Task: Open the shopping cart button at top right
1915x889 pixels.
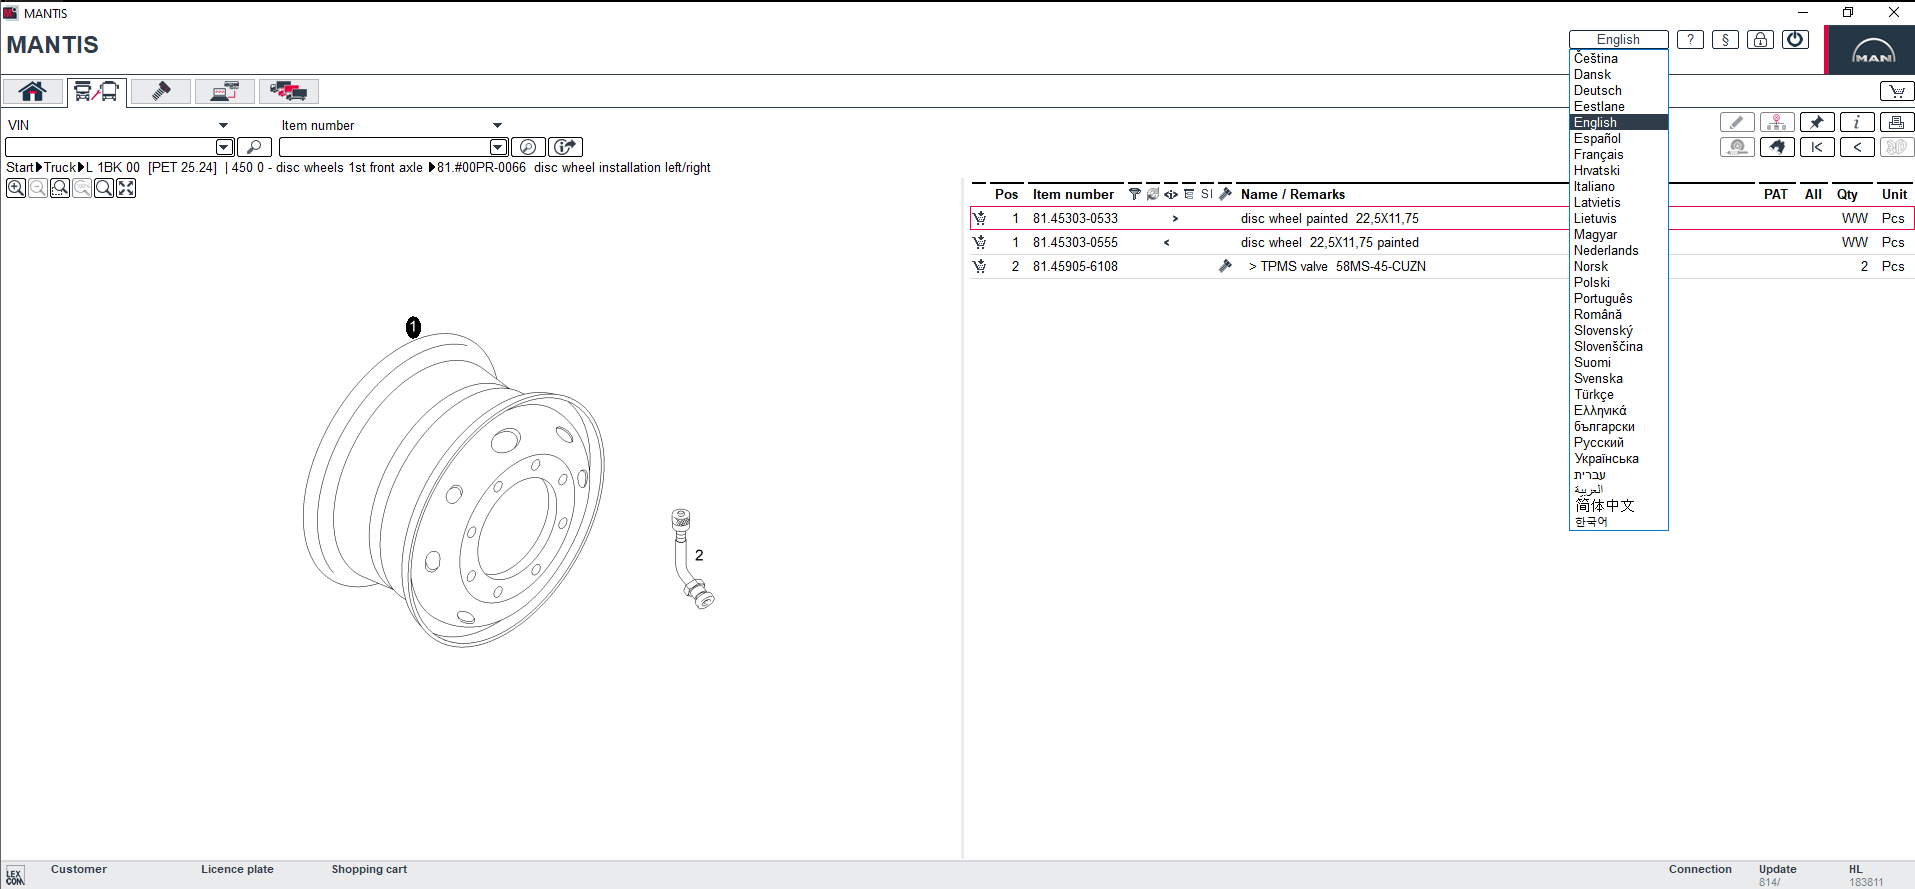Action: pos(1897,91)
